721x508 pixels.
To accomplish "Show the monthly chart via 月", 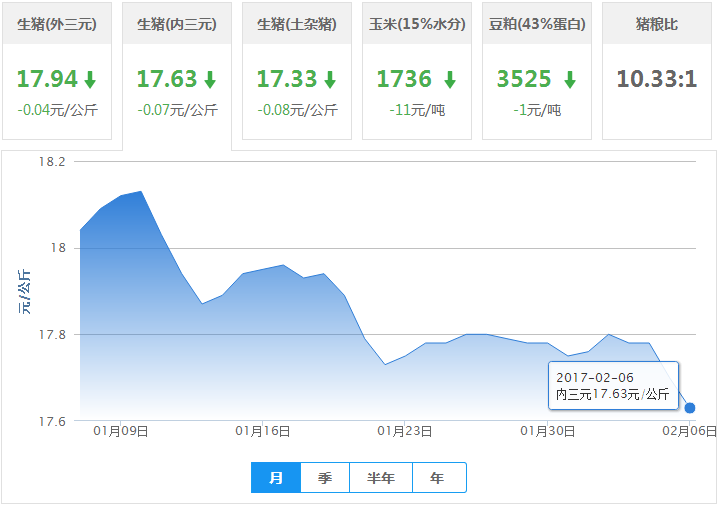I will coord(276,478).
